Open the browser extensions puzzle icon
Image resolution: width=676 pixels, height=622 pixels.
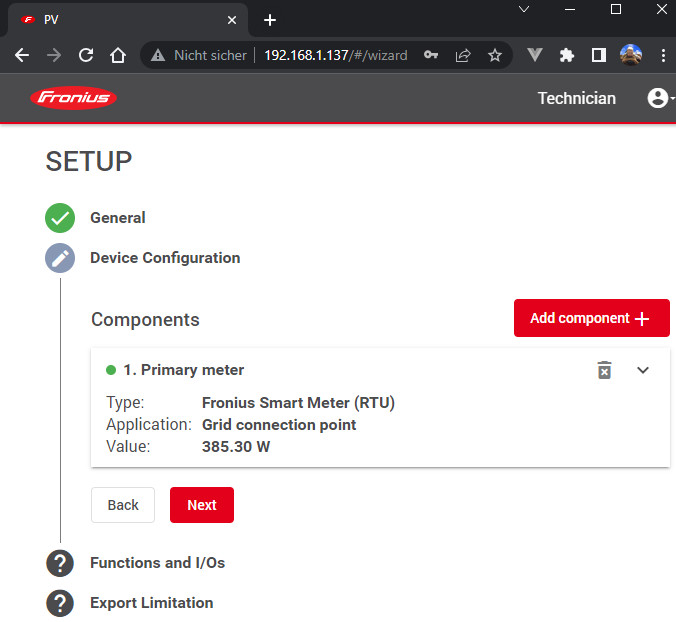coord(567,55)
